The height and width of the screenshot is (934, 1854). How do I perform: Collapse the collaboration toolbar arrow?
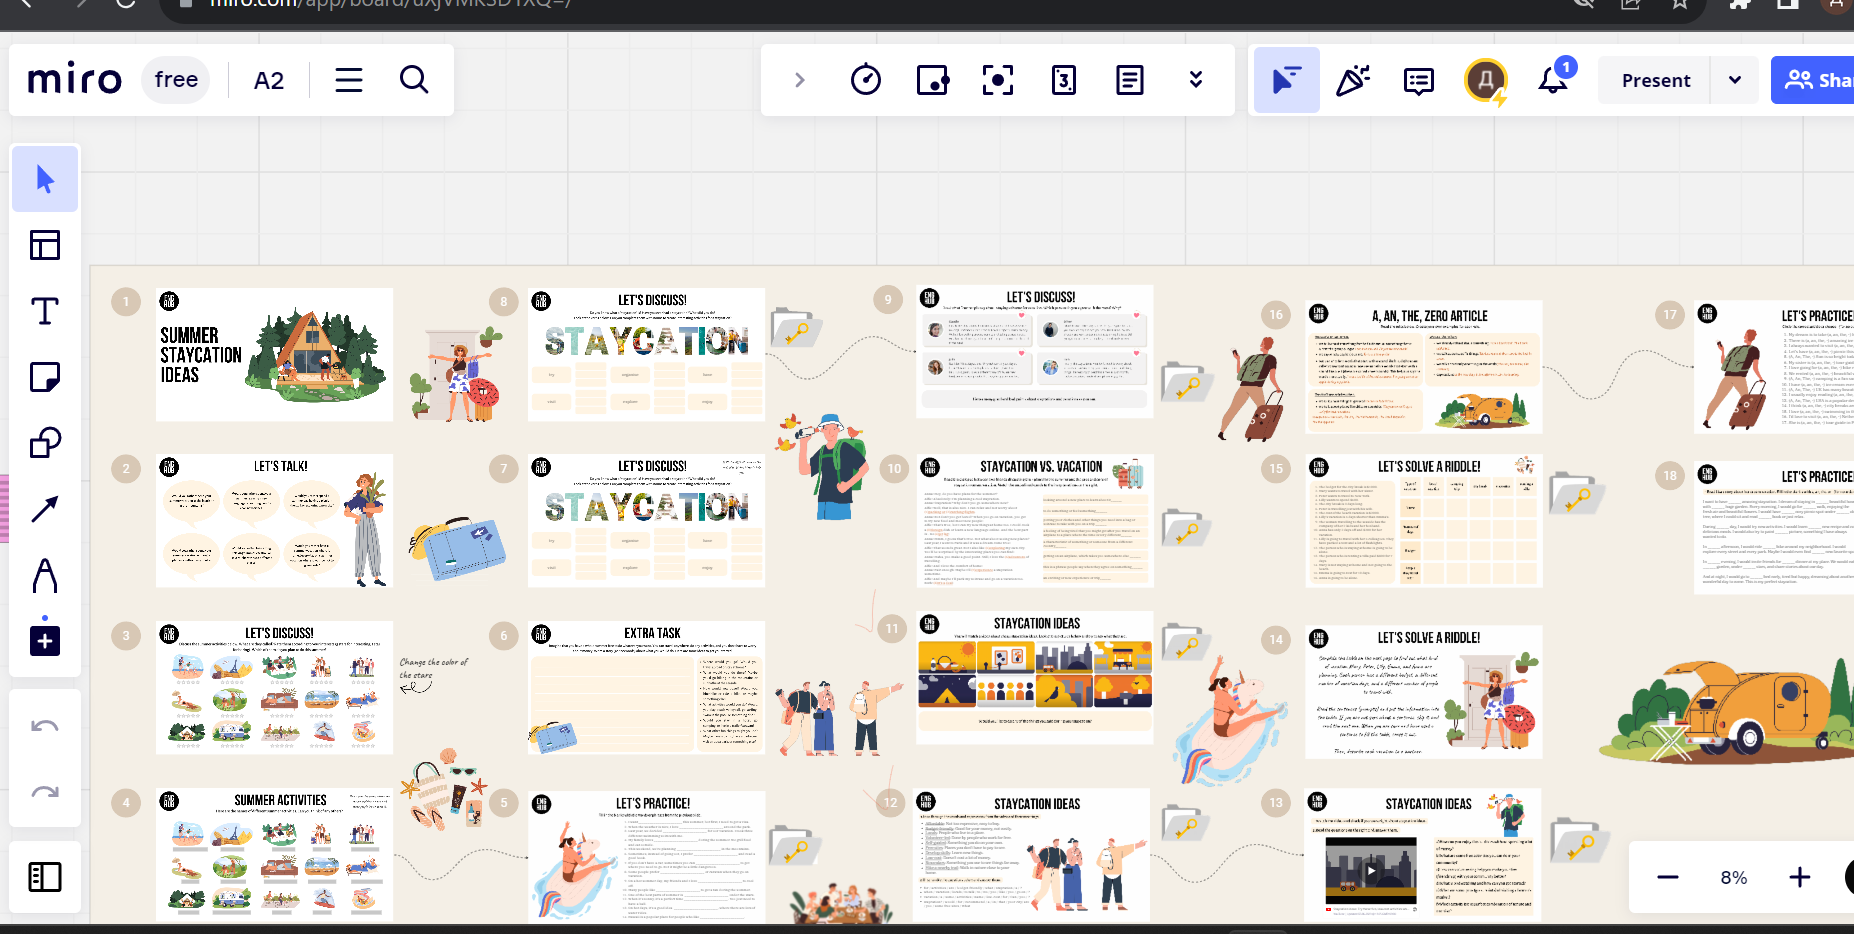[x=799, y=80]
